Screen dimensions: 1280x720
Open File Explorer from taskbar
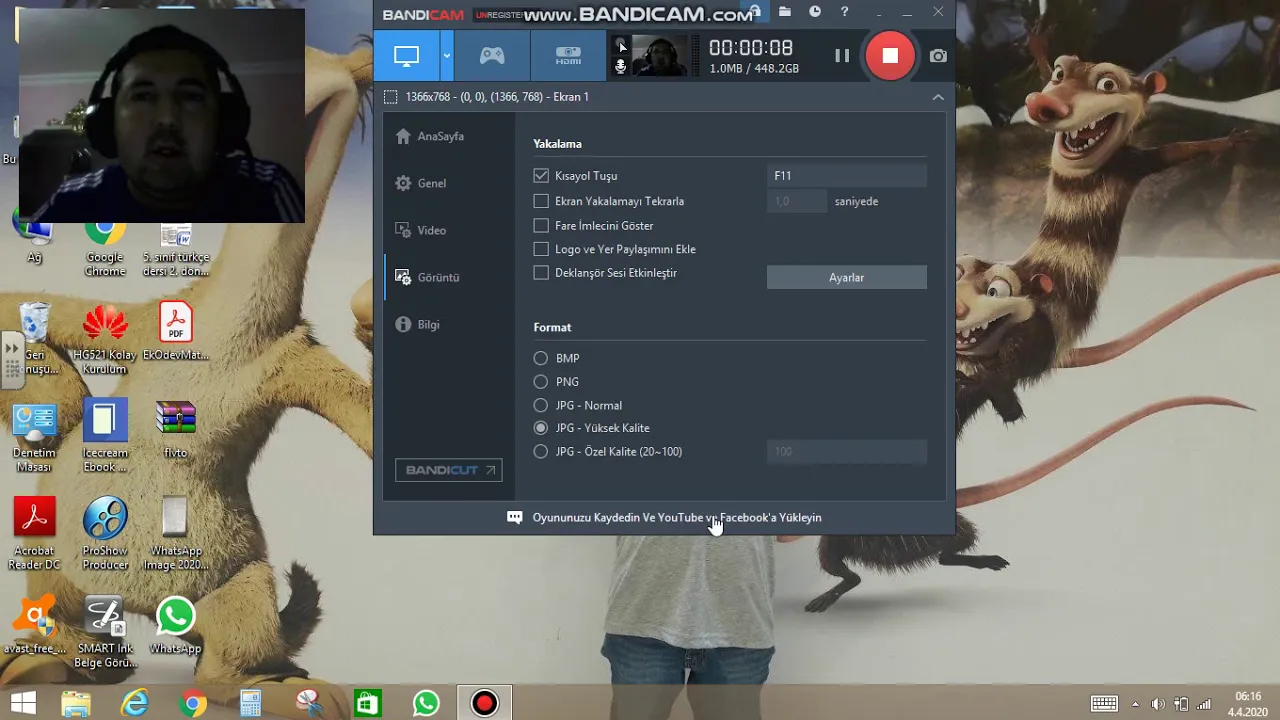point(76,703)
